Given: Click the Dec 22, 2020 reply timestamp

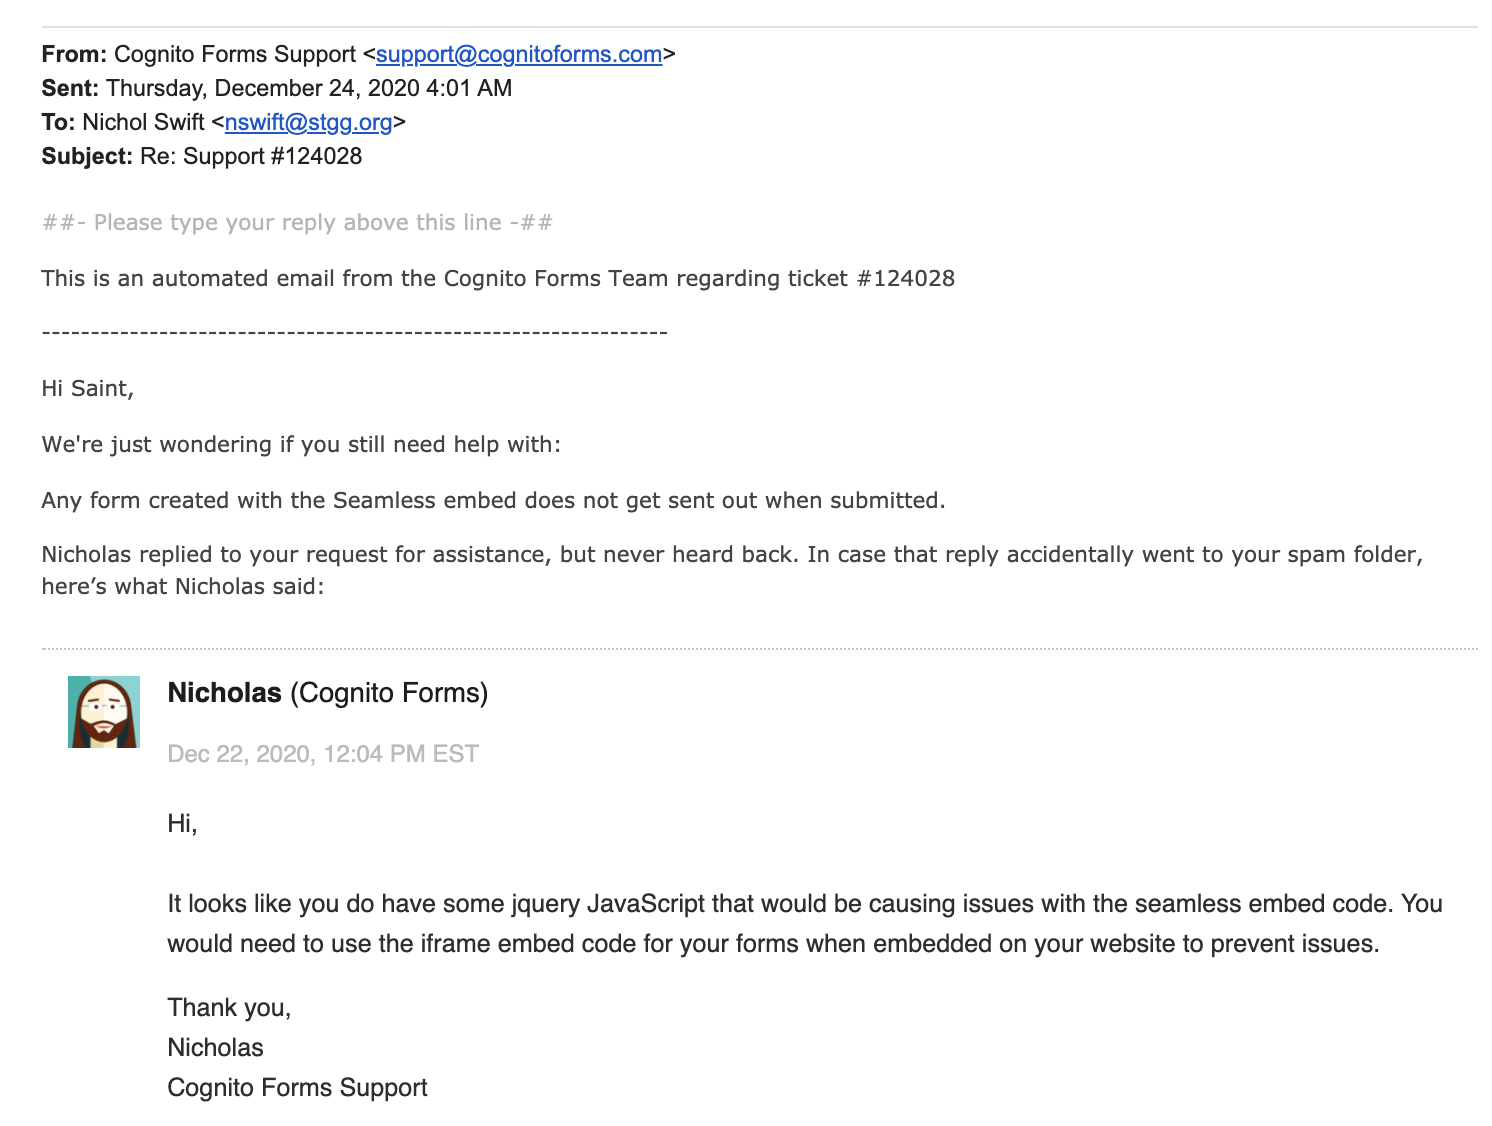Looking at the screenshot, I should 323,754.
